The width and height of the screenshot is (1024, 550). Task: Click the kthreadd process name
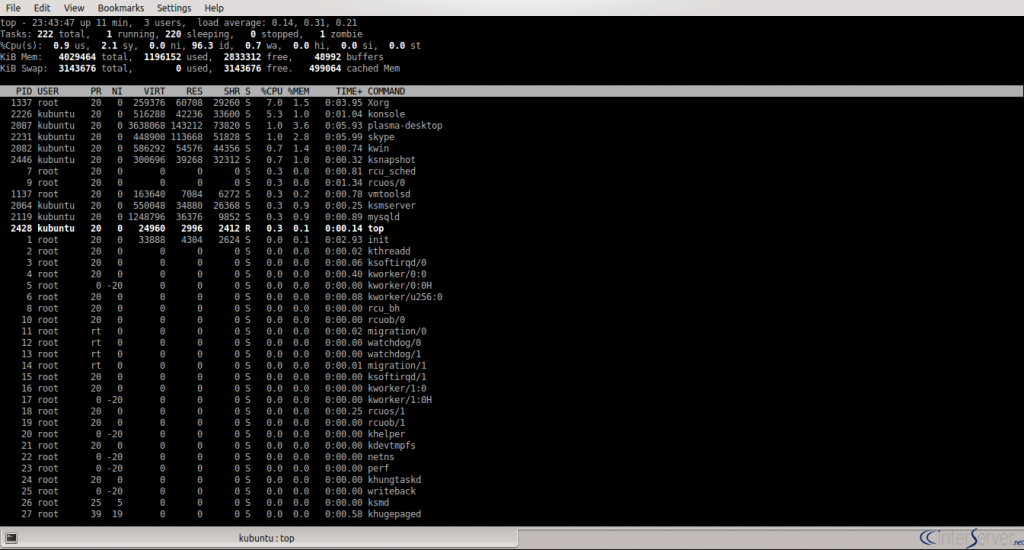[x=389, y=251]
